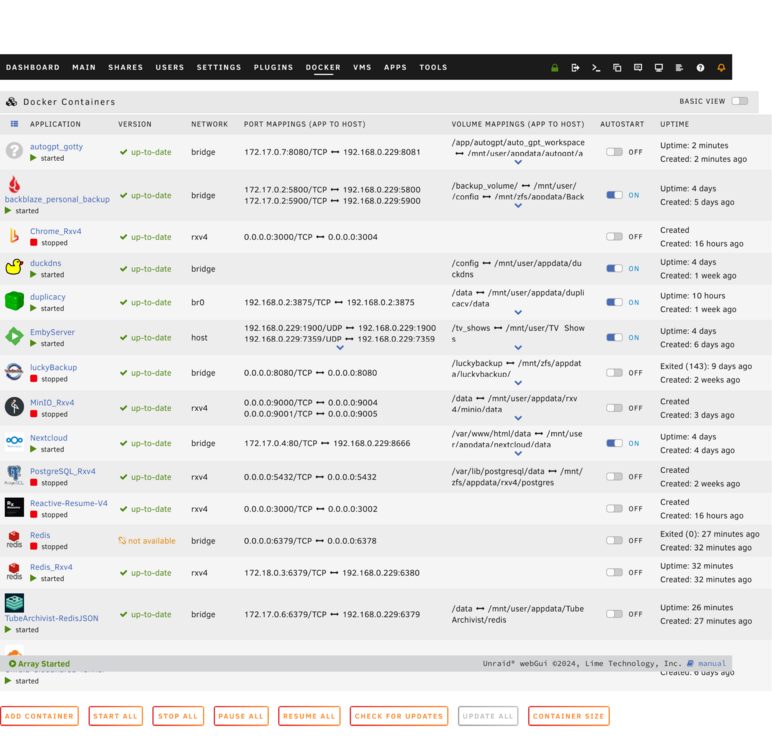Viewport: 772px width, 750px height.
Task: Expand volume mappings for MinIO_Rxv4
Action: [518, 418]
